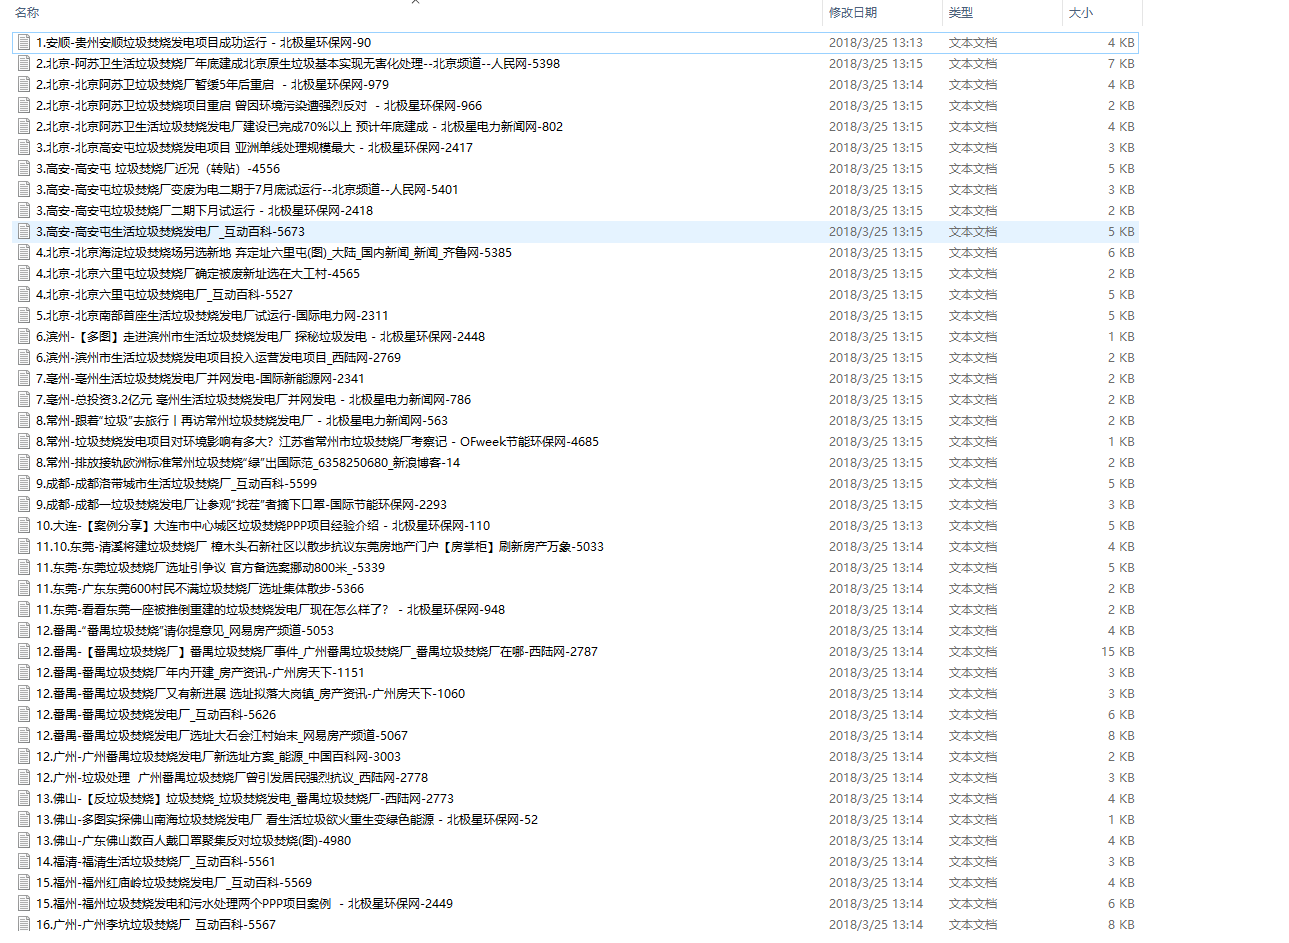Viewport: 1289px width, 943px height.
Task: Click the 东莞 file name ending in 北极星环保网-948
Action: point(271,609)
